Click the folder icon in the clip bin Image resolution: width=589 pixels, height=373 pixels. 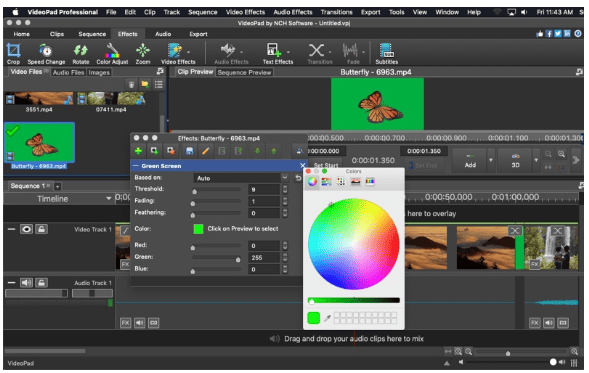[x=145, y=85]
